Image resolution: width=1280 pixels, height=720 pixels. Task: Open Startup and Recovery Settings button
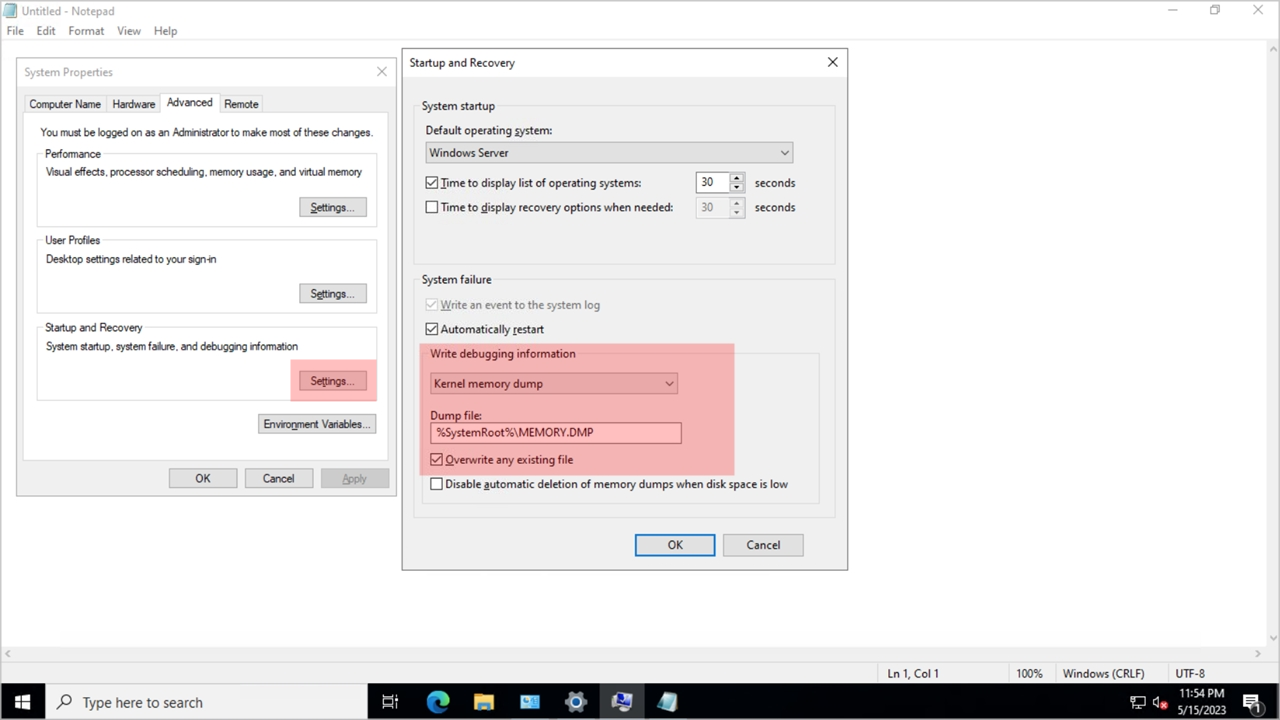click(333, 381)
